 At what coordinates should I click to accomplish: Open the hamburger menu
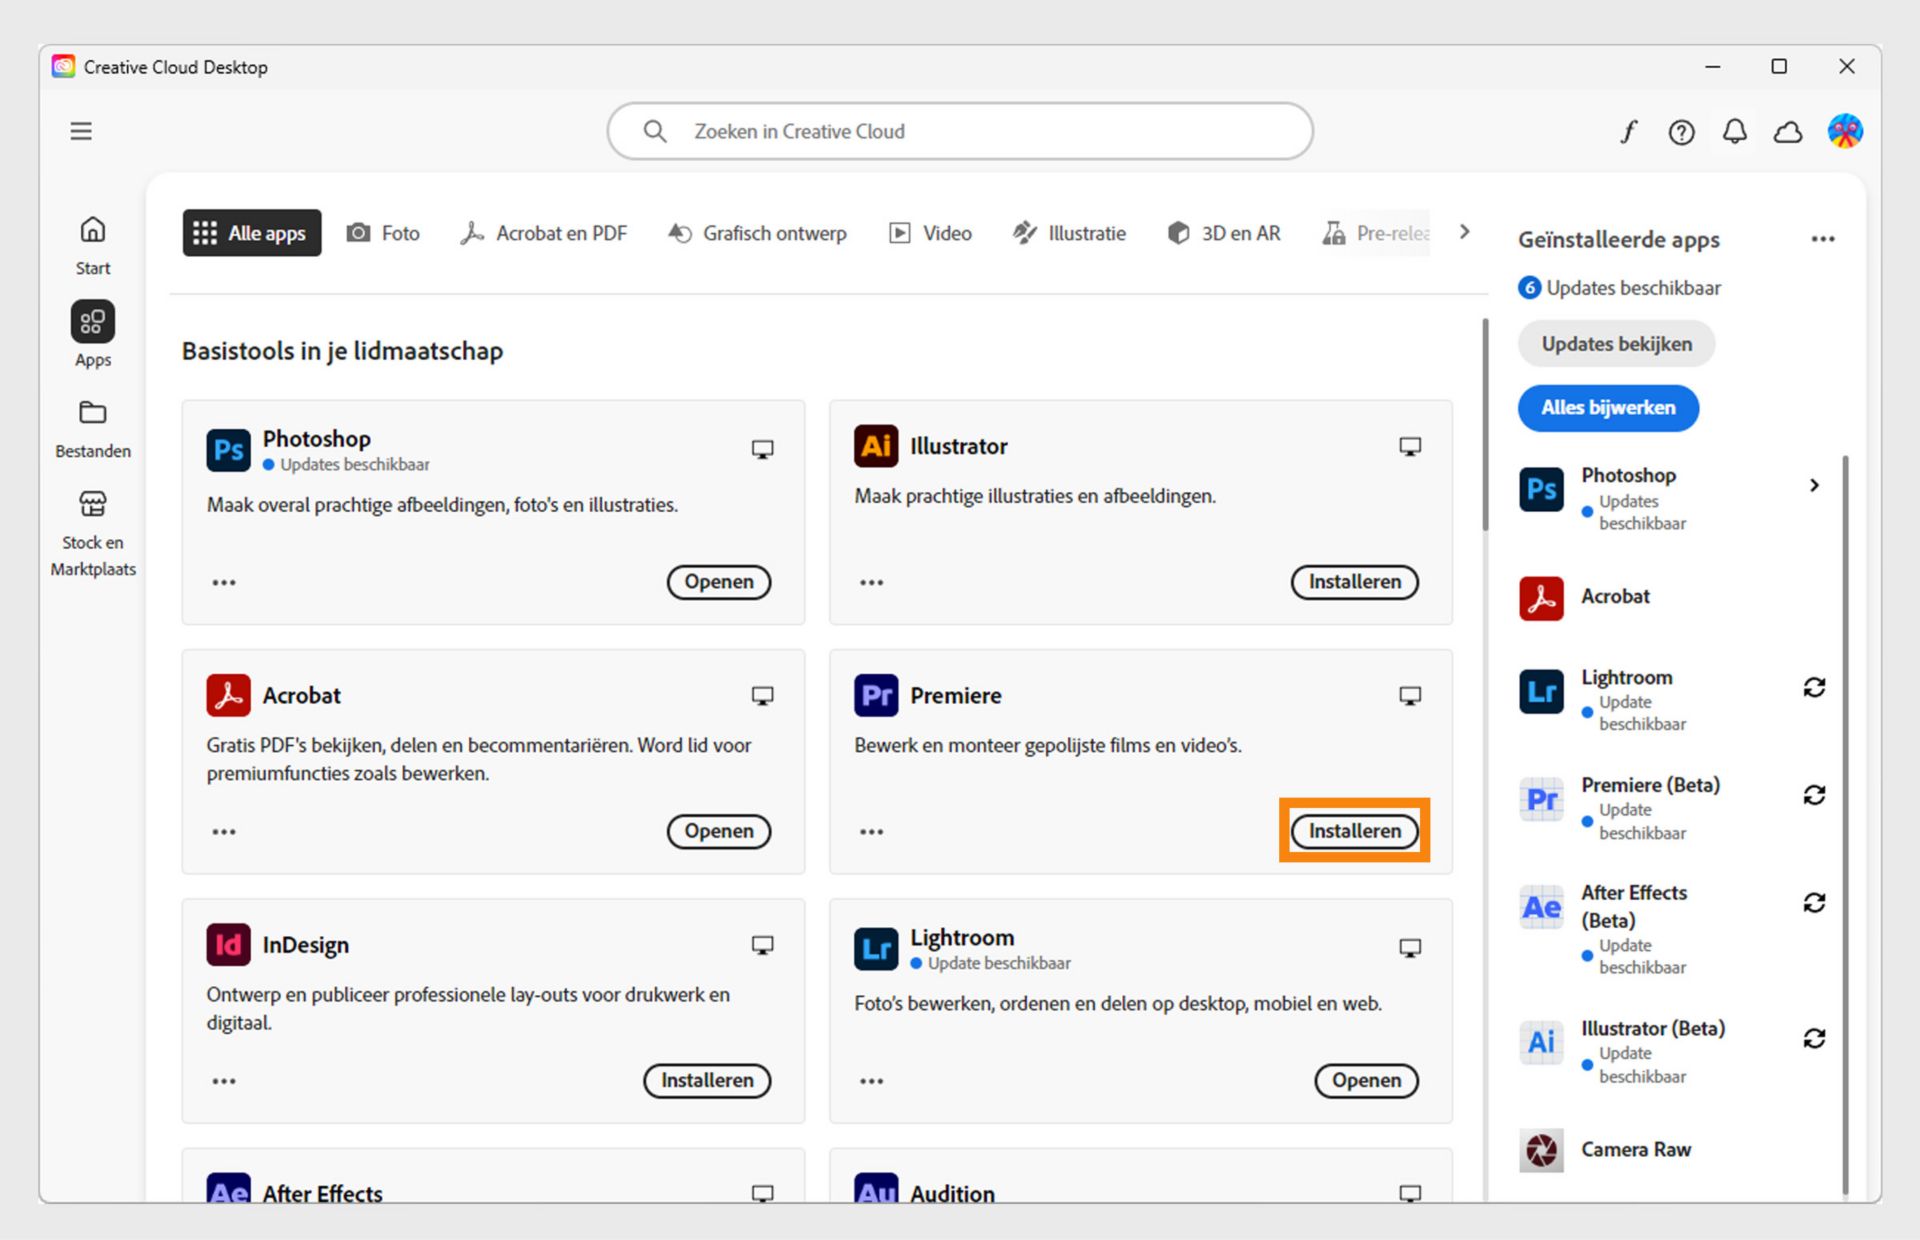coord(81,131)
